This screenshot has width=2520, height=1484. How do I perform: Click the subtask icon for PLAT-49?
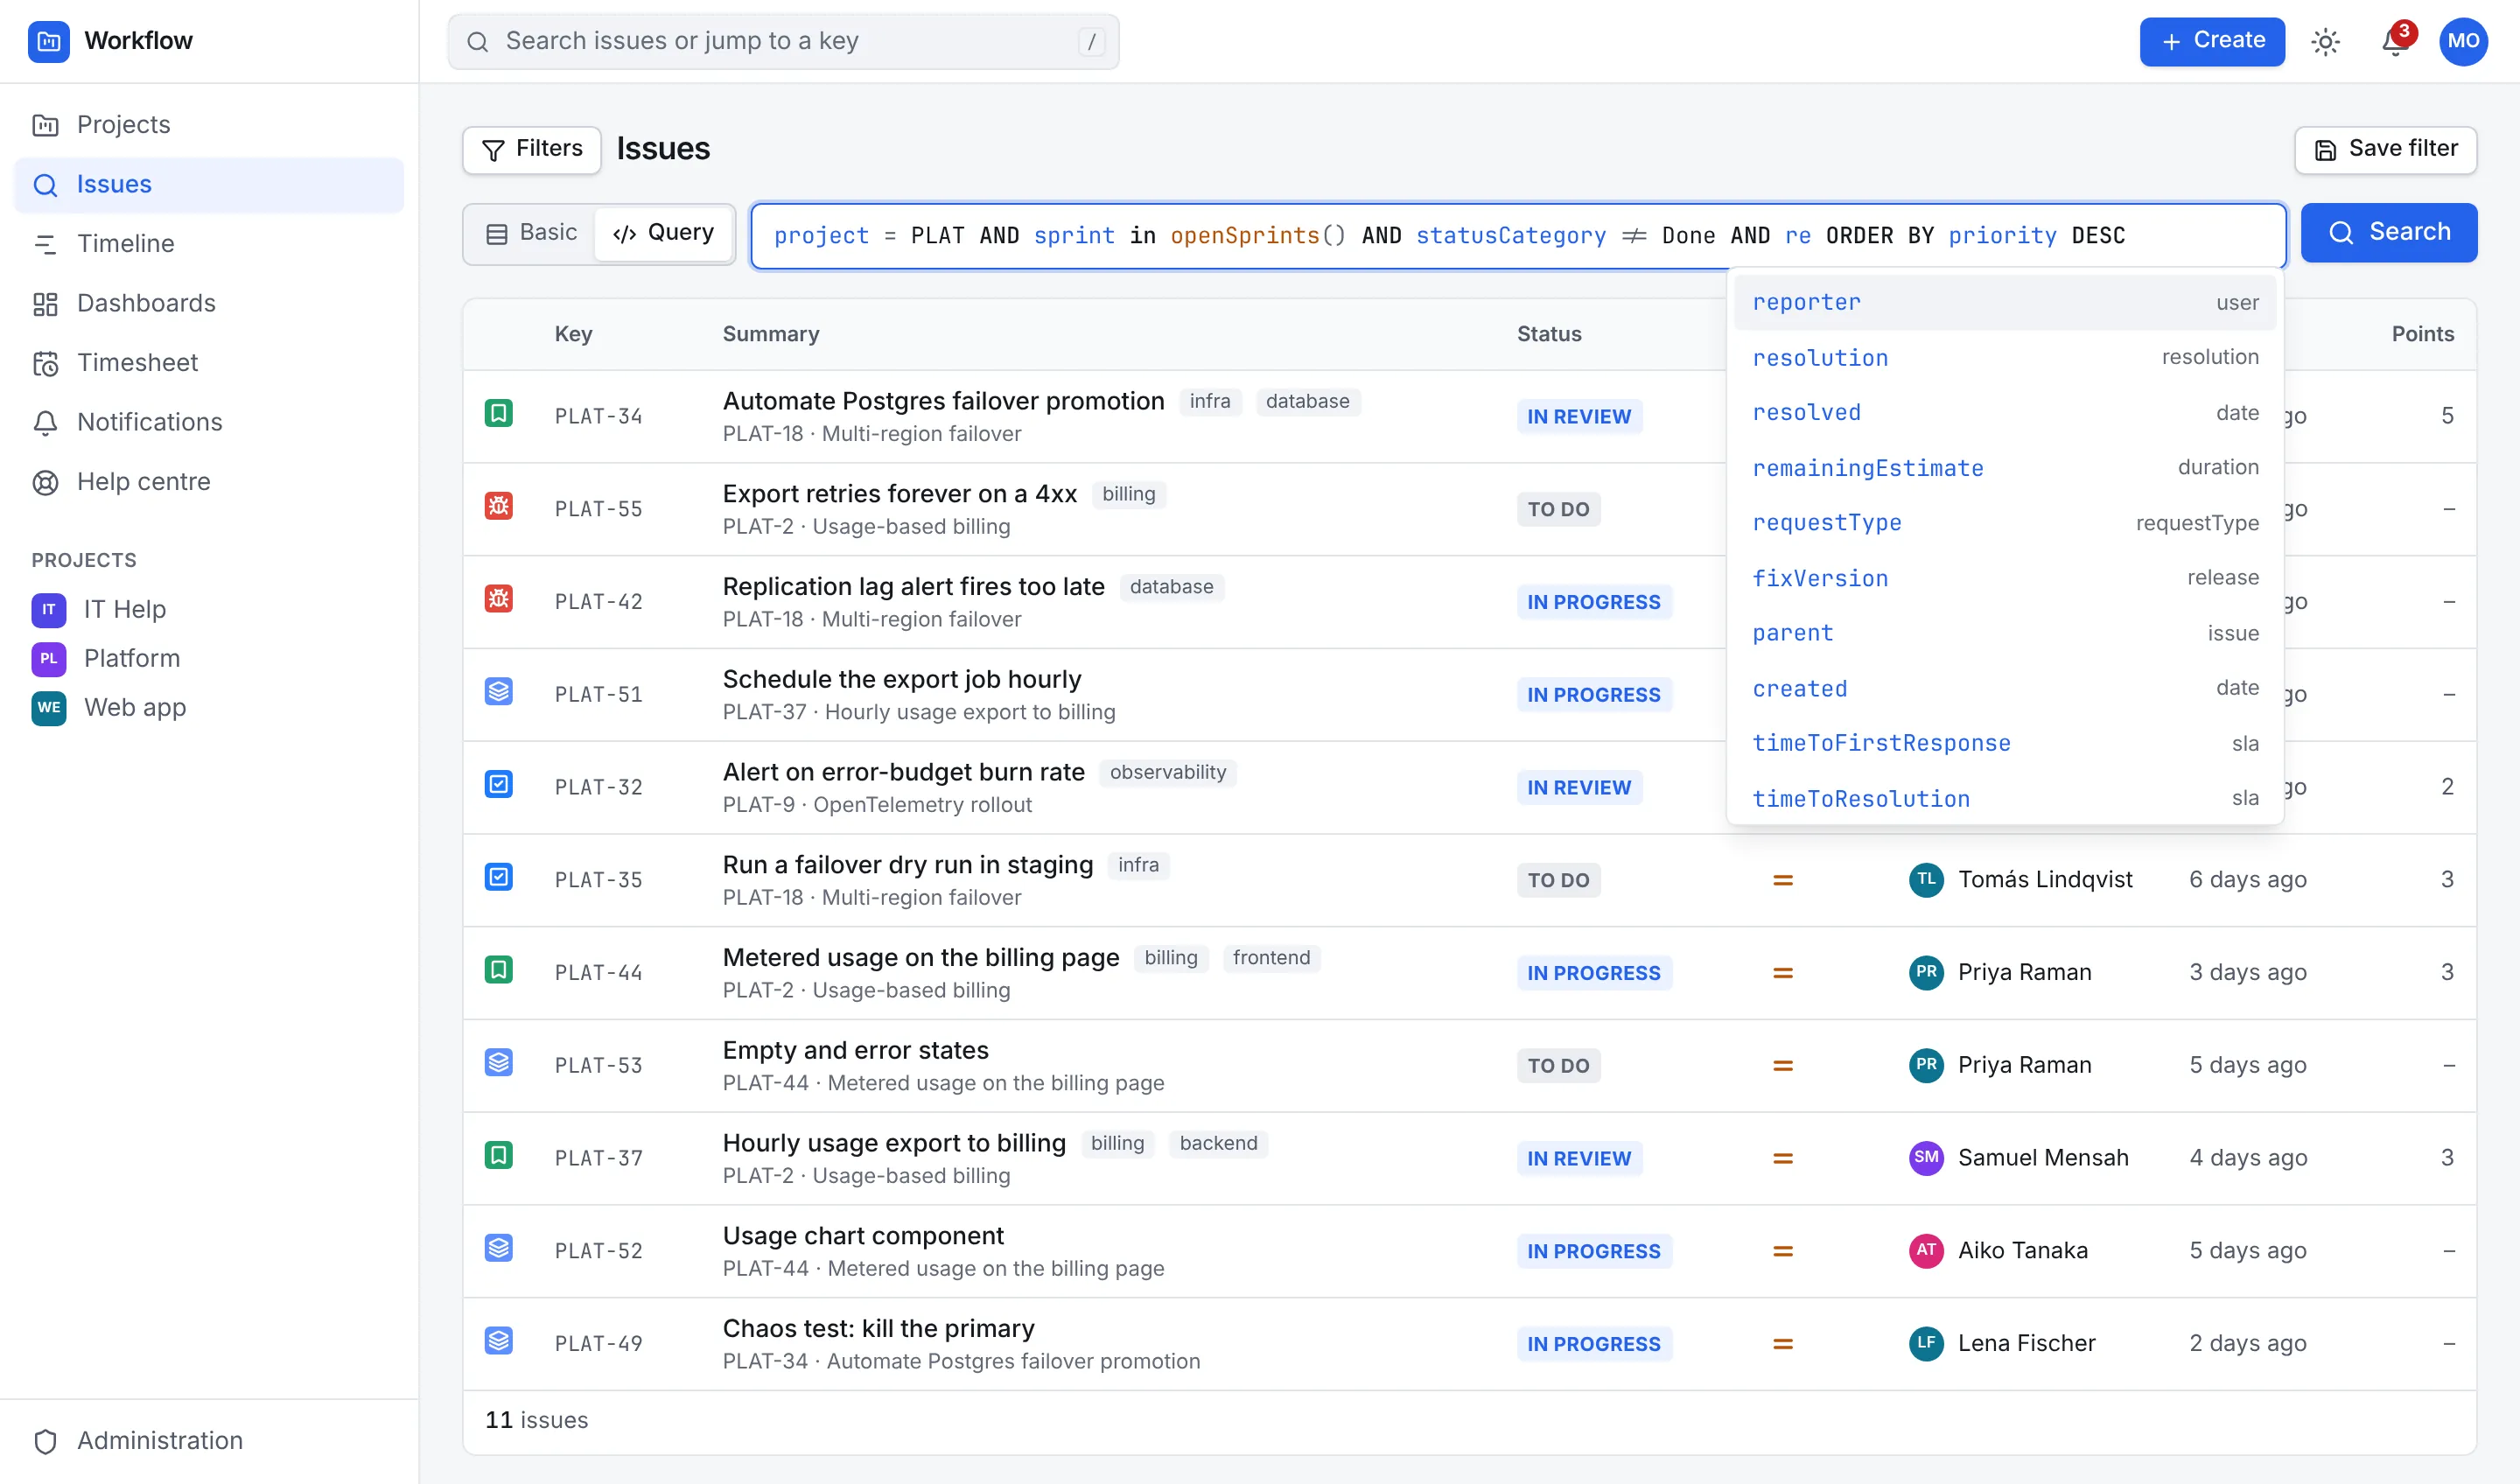498,1341
